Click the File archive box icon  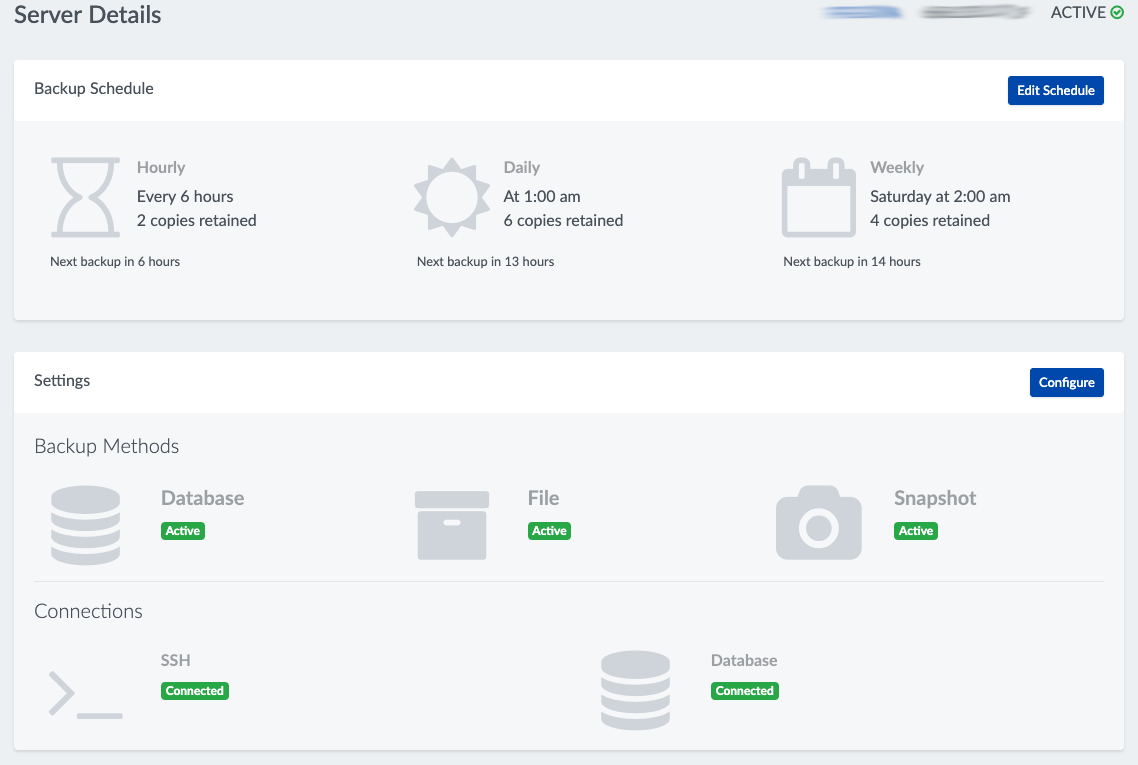(451, 525)
